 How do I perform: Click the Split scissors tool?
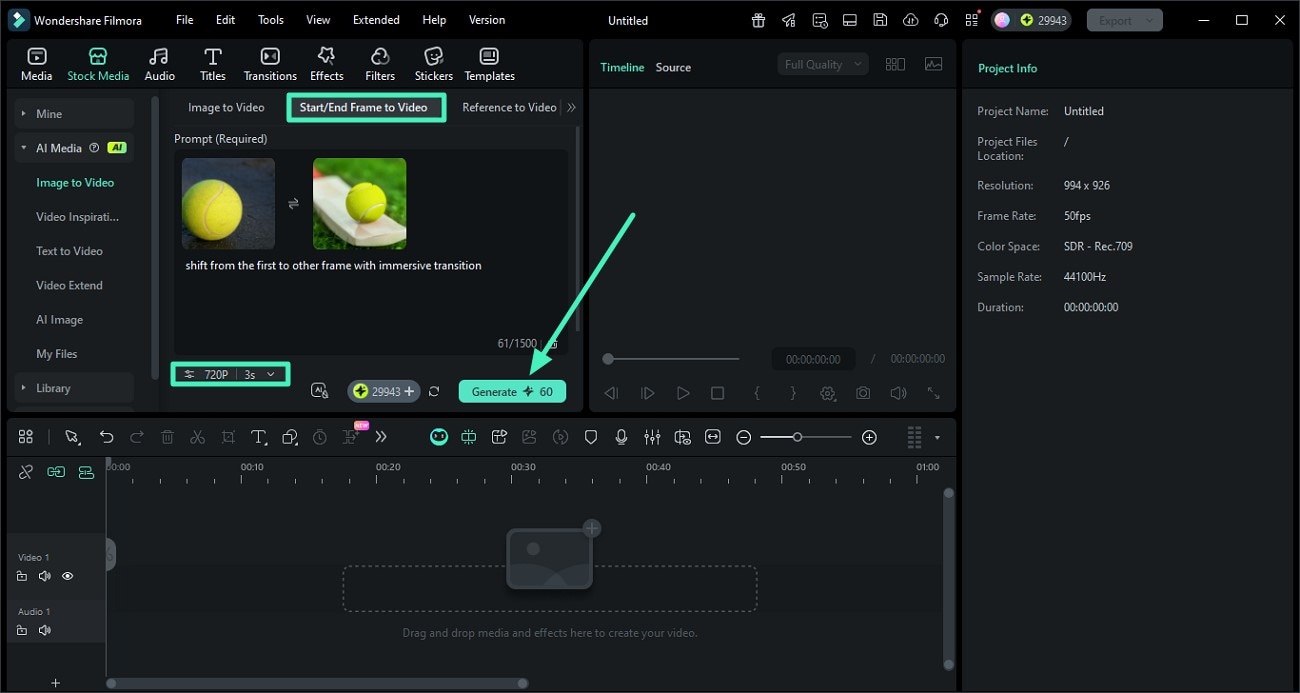tap(197, 437)
